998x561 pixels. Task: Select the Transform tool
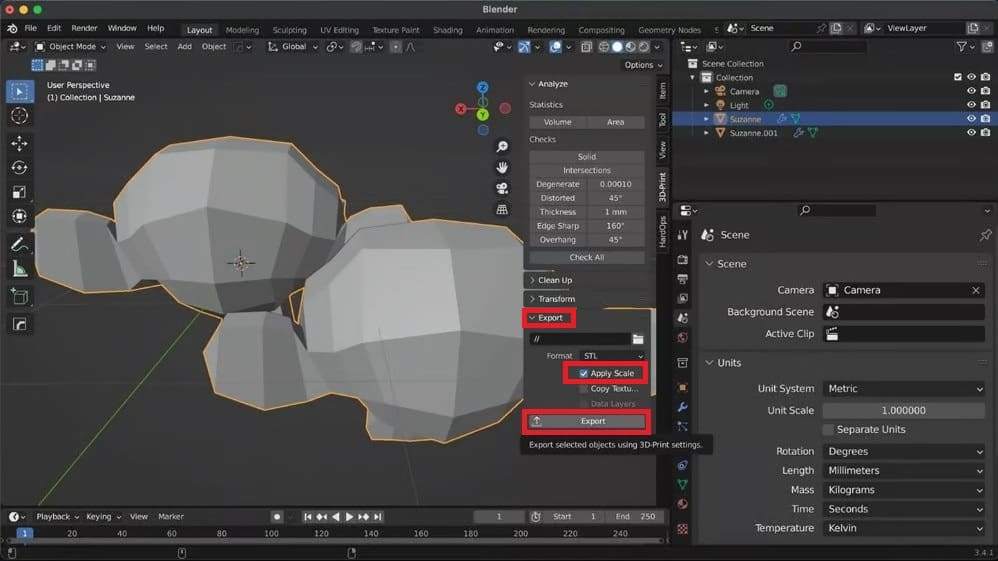pos(20,216)
